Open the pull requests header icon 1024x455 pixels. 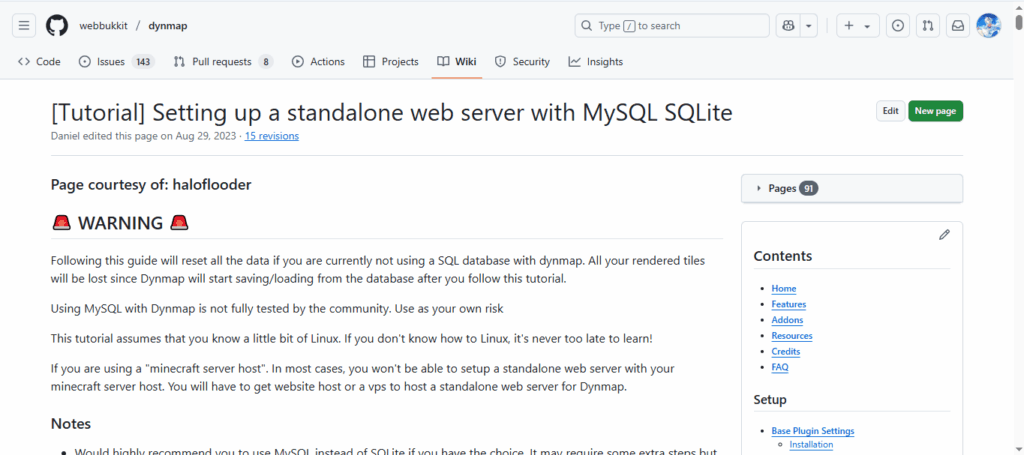928,25
